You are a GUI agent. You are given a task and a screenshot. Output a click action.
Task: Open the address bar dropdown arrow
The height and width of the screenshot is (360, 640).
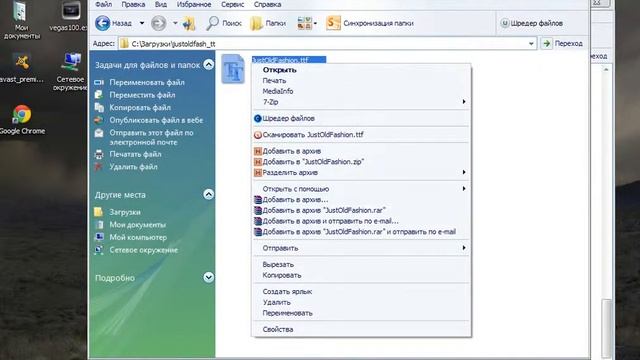point(531,44)
